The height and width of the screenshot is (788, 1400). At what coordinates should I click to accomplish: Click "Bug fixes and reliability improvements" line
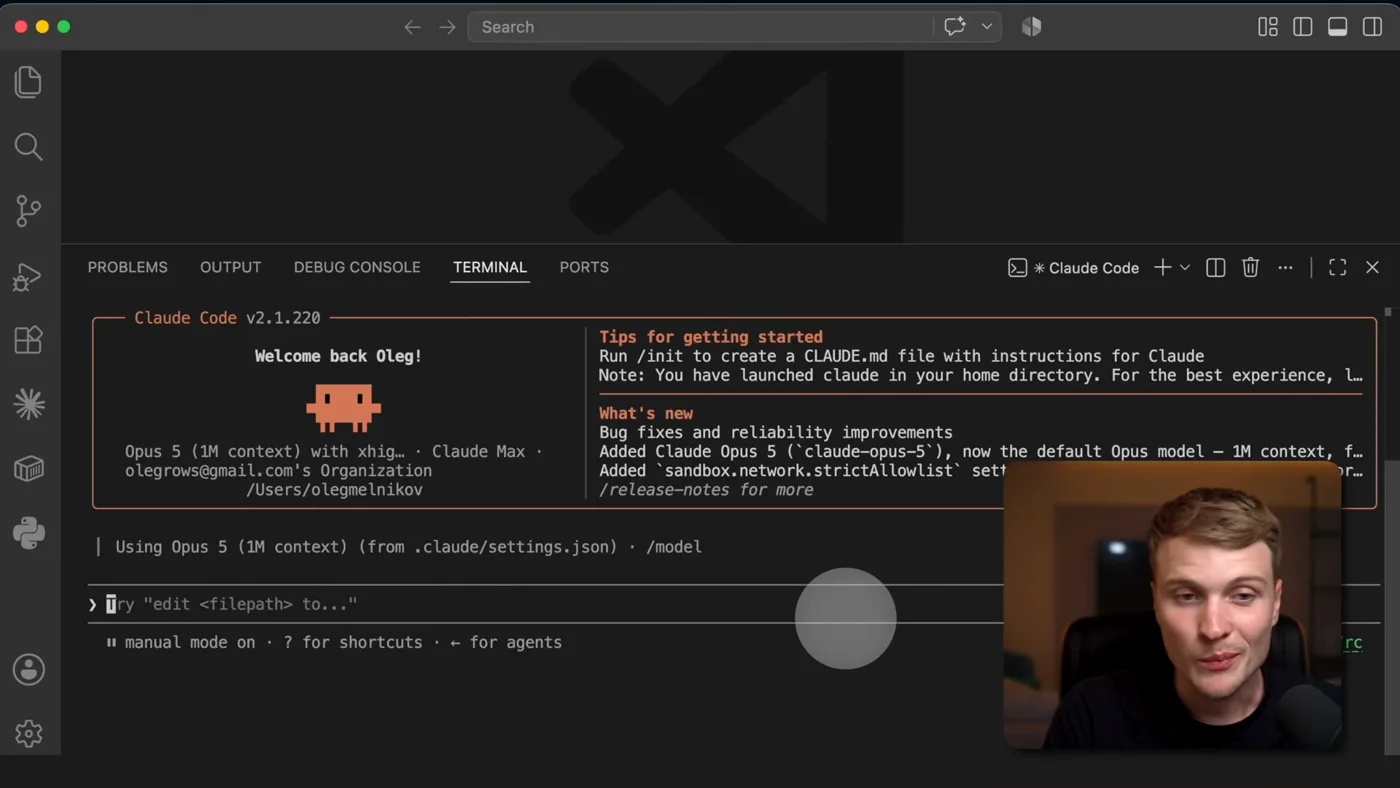click(x=776, y=432)
